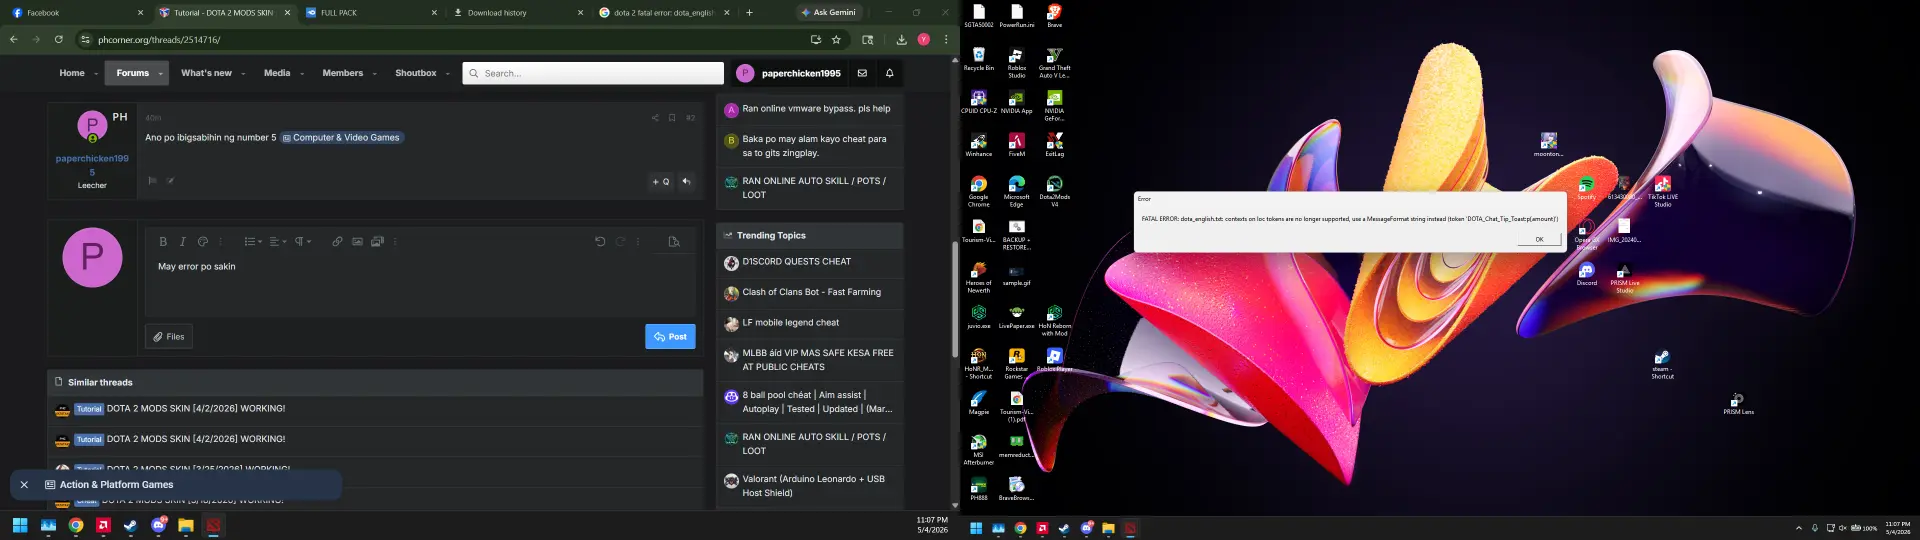Open Discord from left taskbar

(158, 525)
